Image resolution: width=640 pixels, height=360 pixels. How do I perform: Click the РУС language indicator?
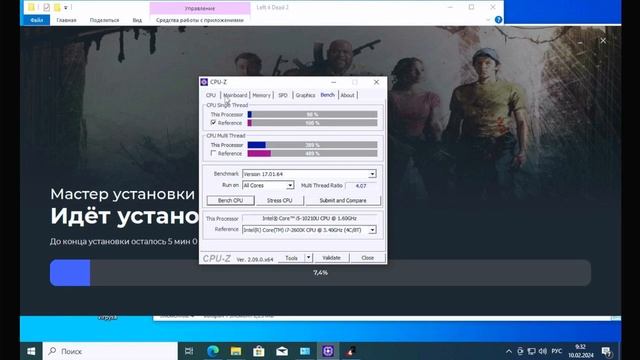pos(557,351)
